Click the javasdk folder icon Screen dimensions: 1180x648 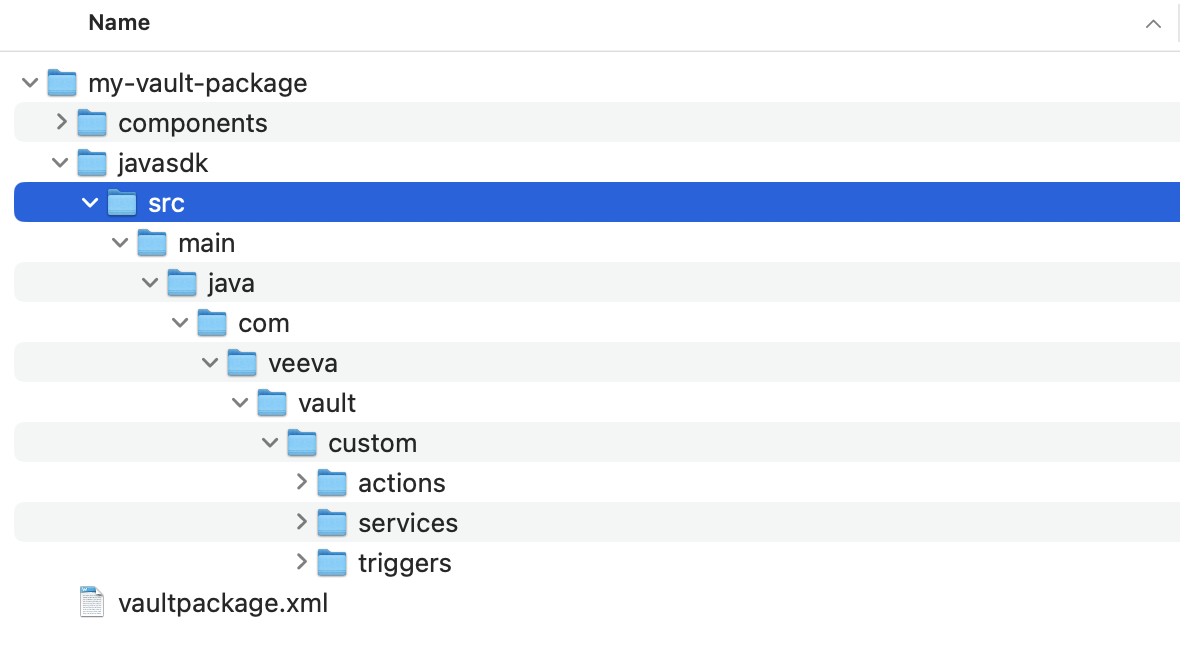[92, 162]
